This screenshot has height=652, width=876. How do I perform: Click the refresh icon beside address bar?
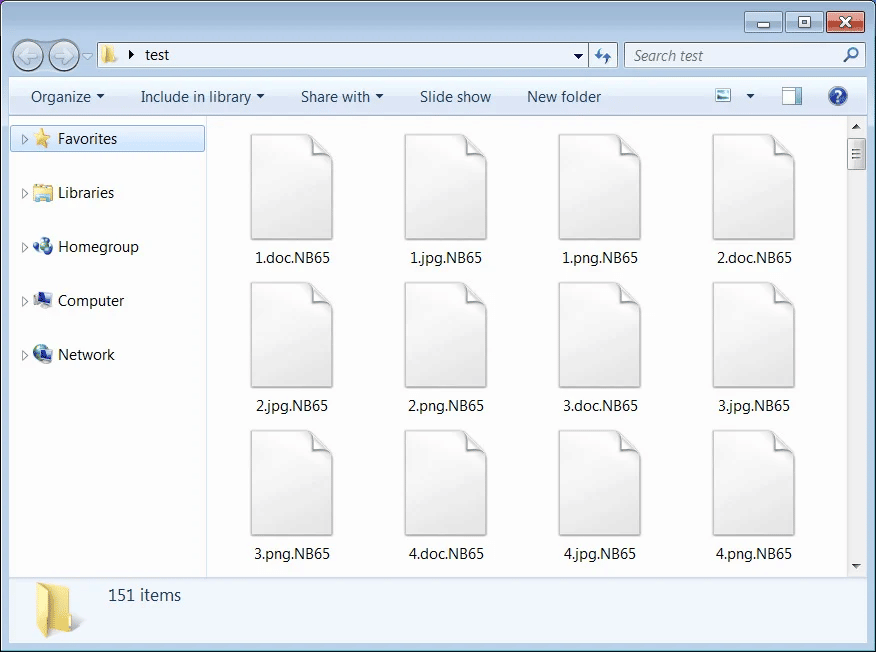coord(603,56)
